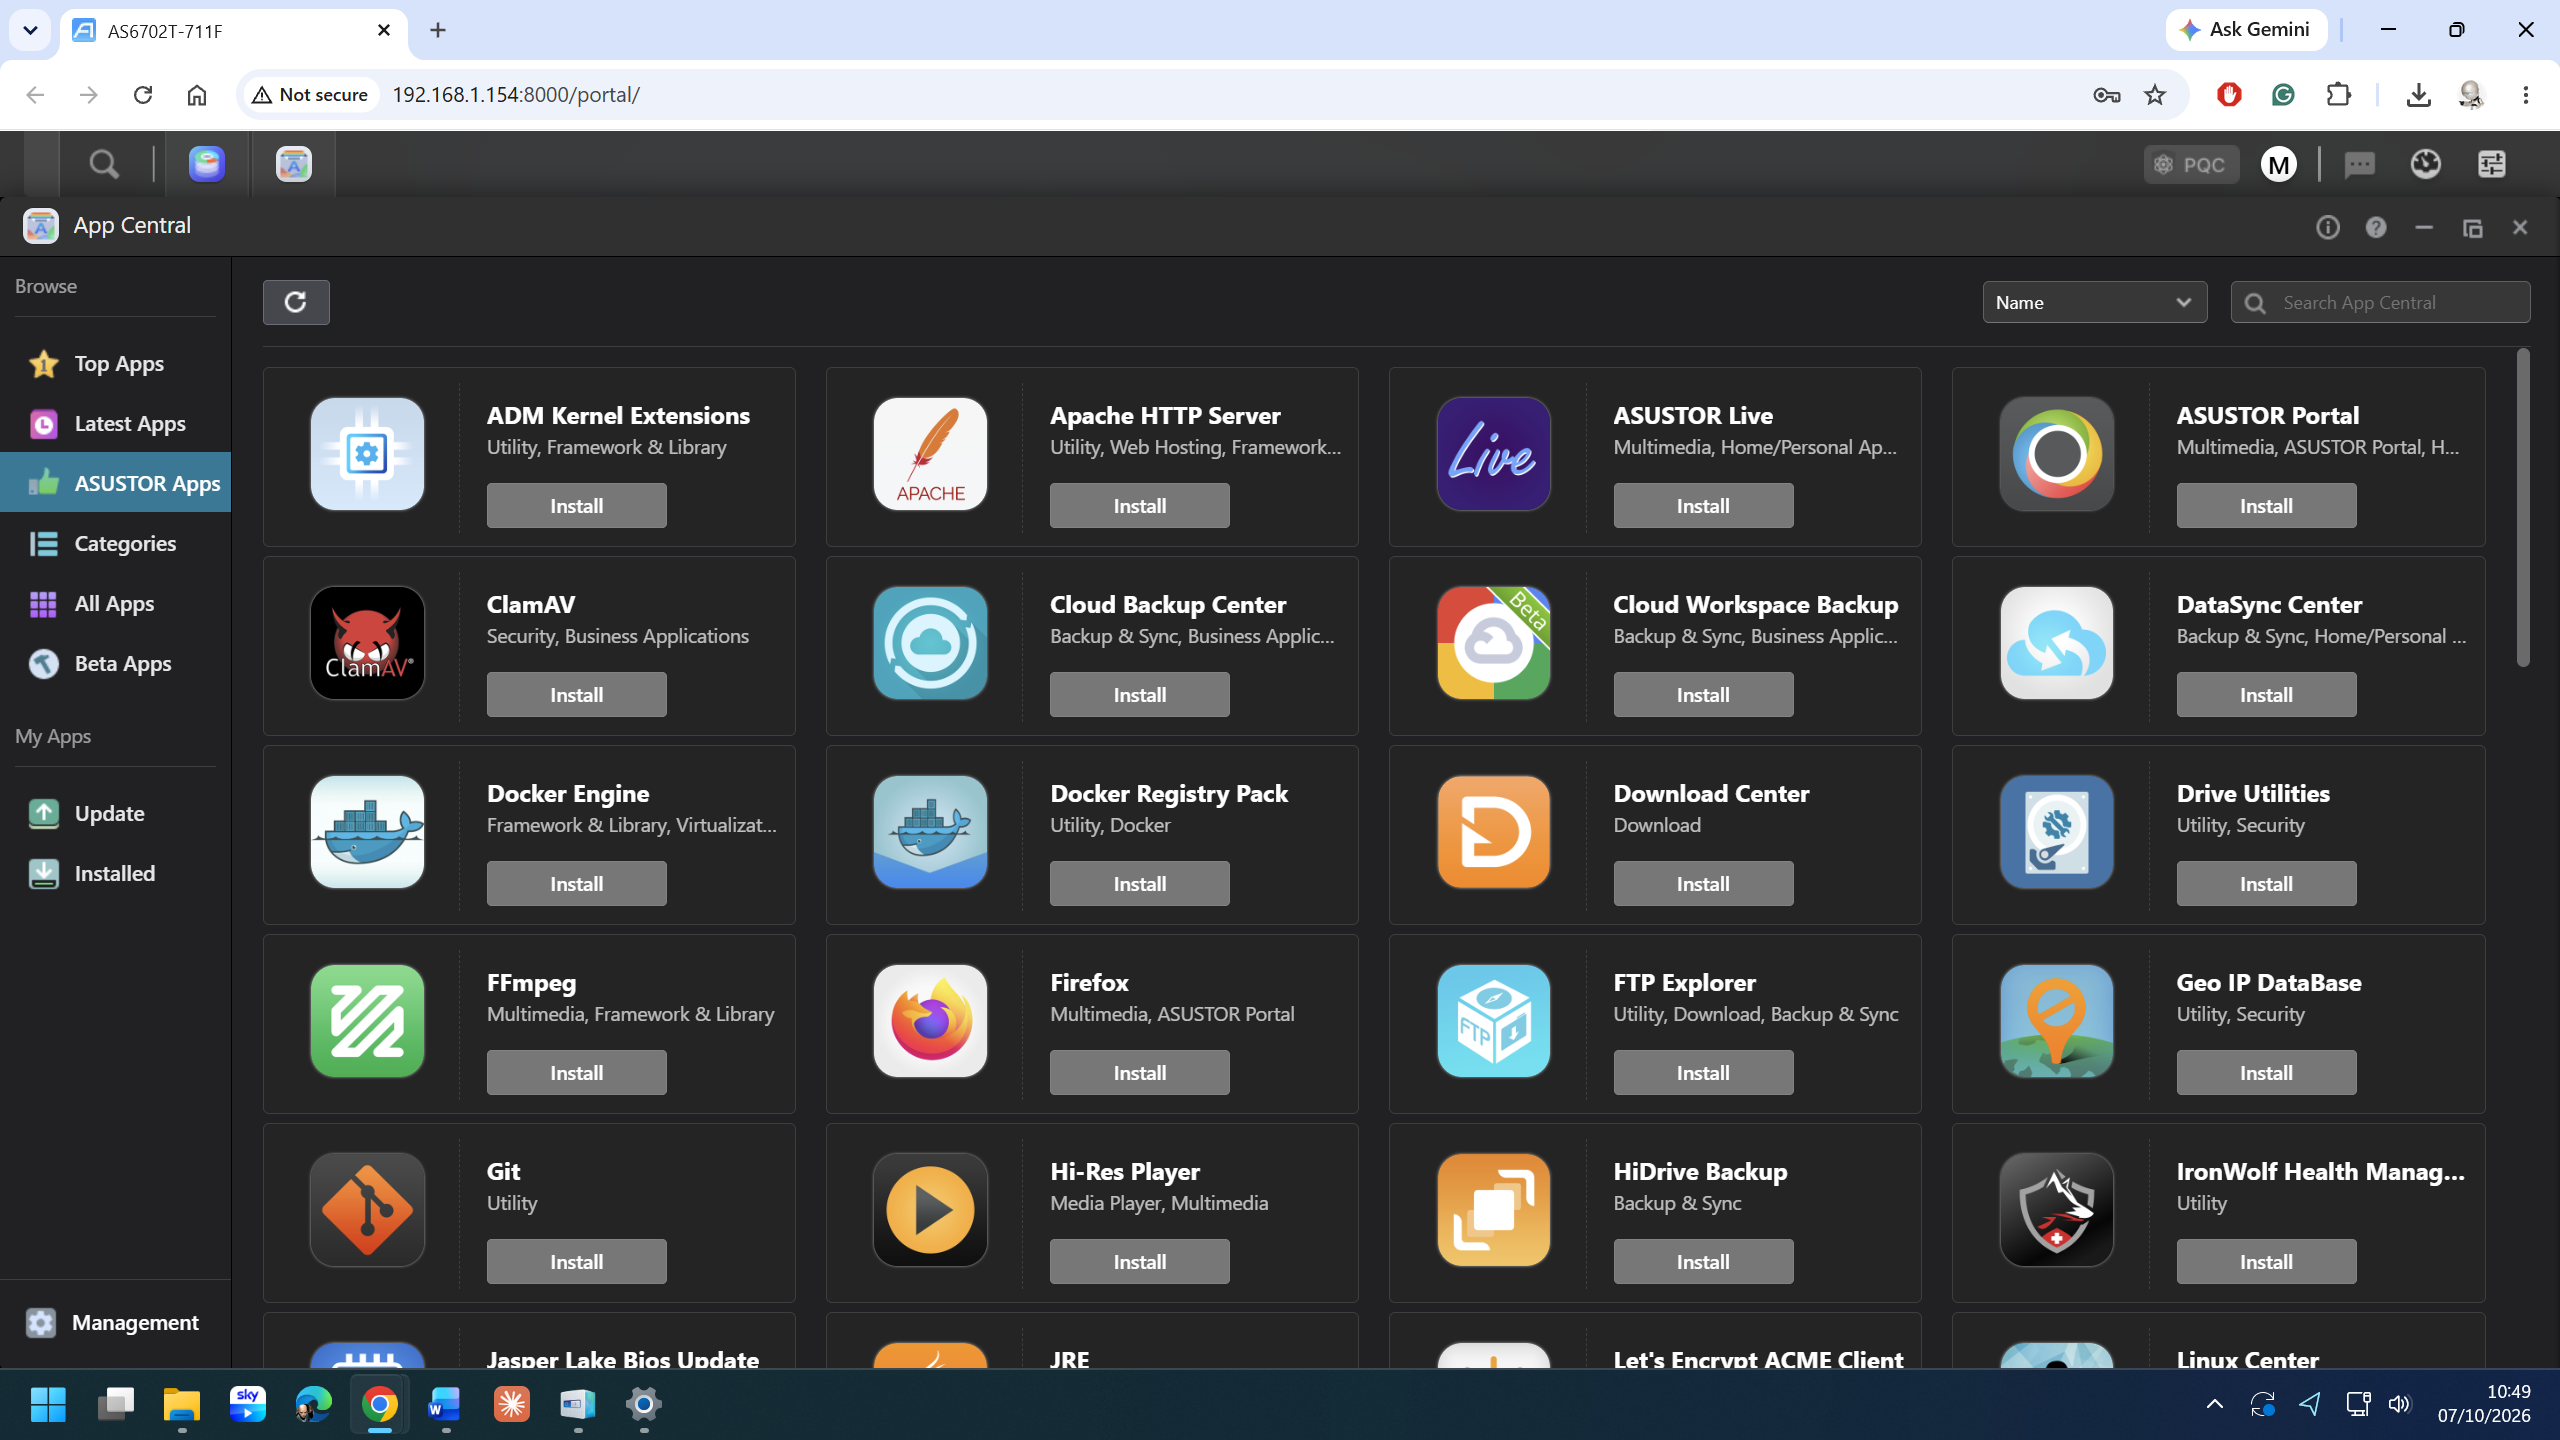Open the App Central help question icon

coord(2376,227)
